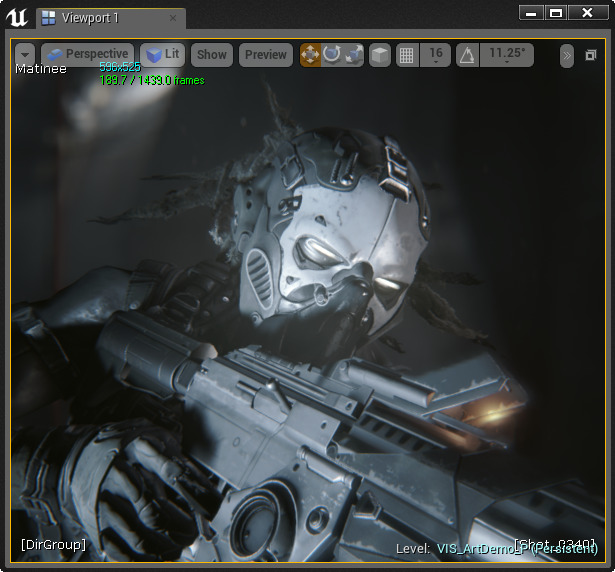This screenshot has width=615, height=572.
Task: Change the Lit view mode
Action: coord(163,54)
